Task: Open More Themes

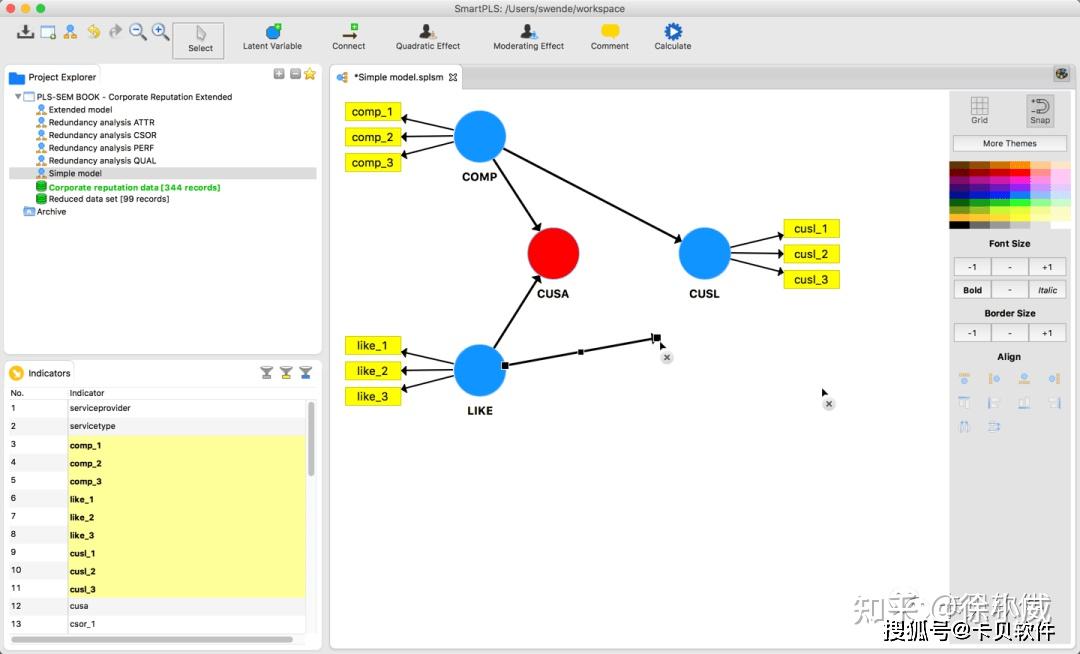Action: [x=1010, y=143]
